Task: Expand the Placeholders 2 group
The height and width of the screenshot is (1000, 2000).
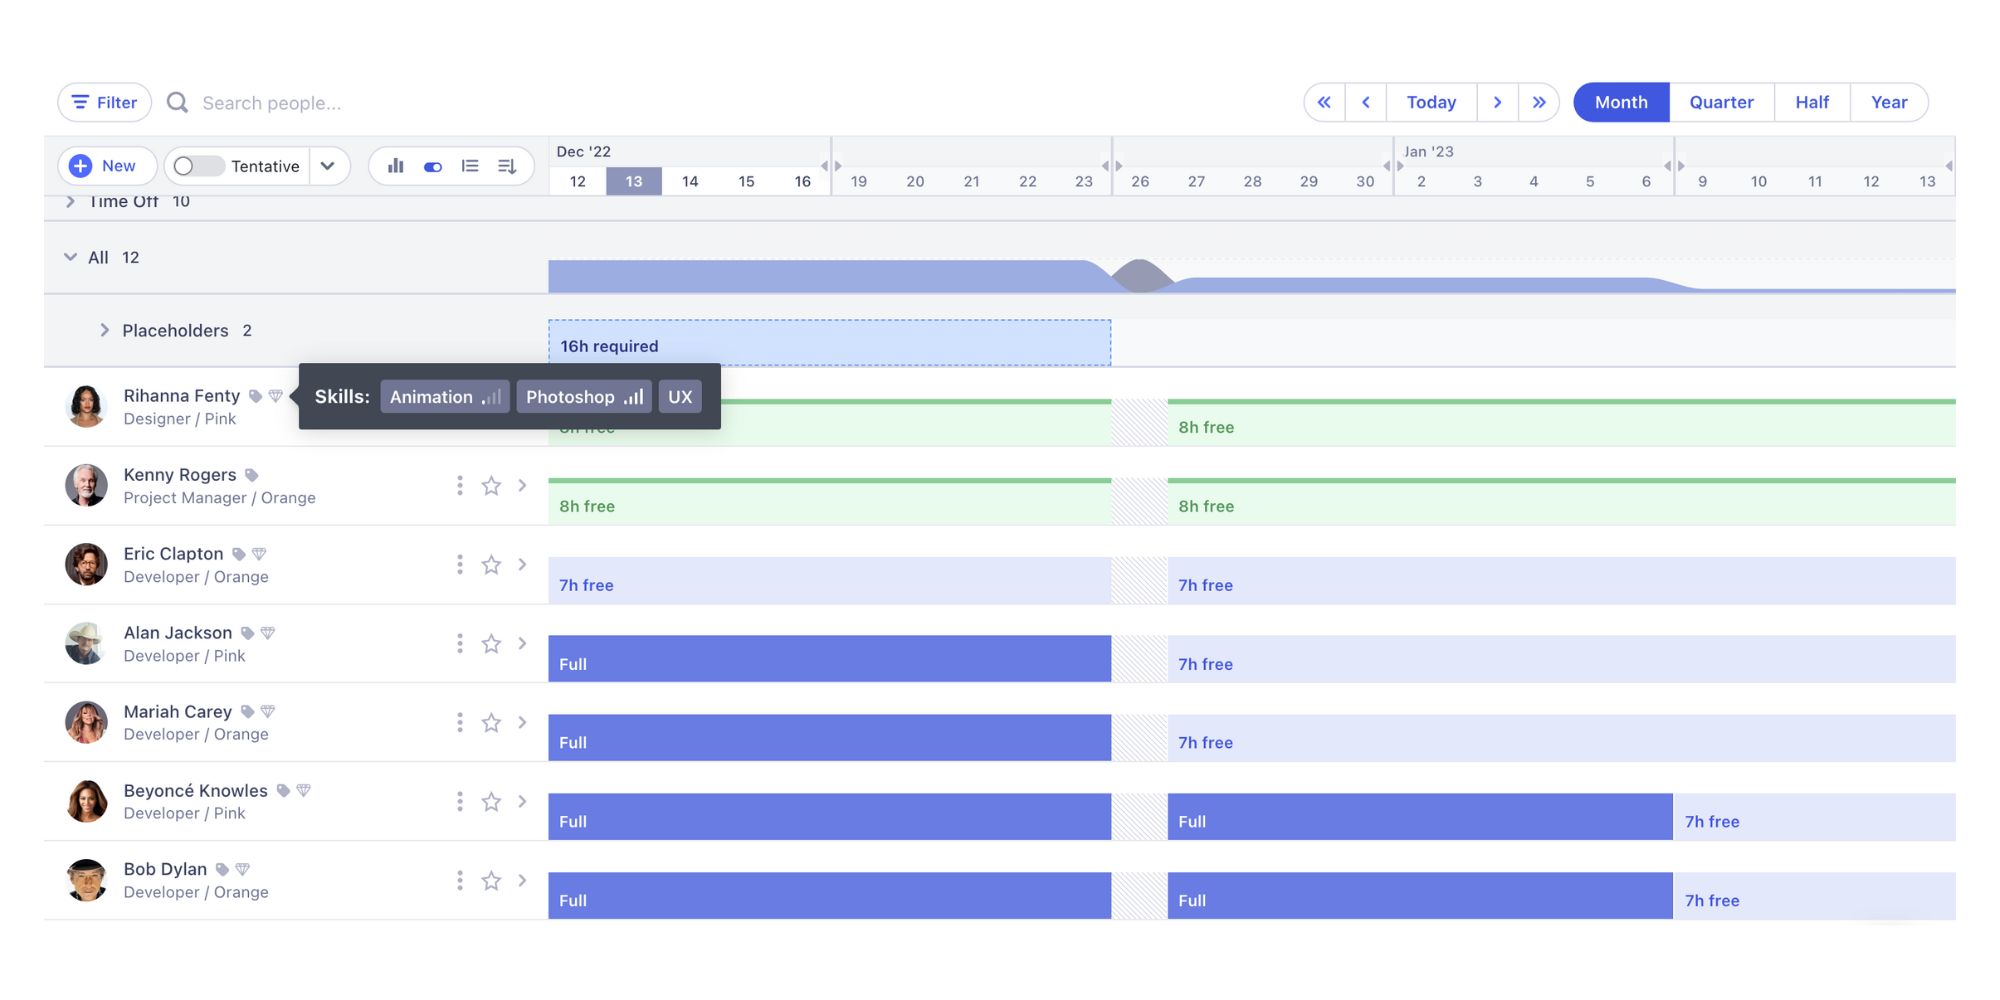Action: point(103,330)
